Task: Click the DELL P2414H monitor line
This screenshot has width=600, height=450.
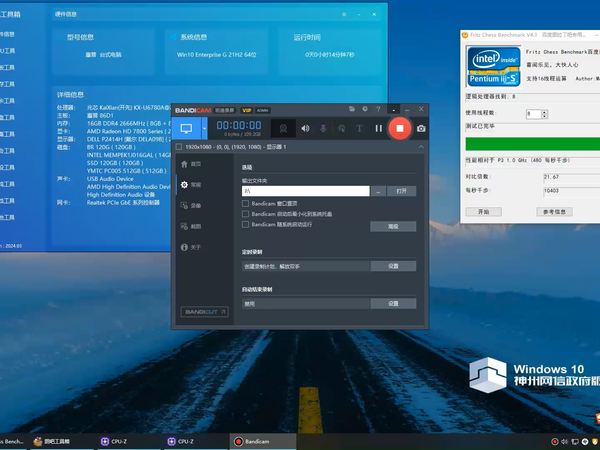Action: (x=129, y=139)
